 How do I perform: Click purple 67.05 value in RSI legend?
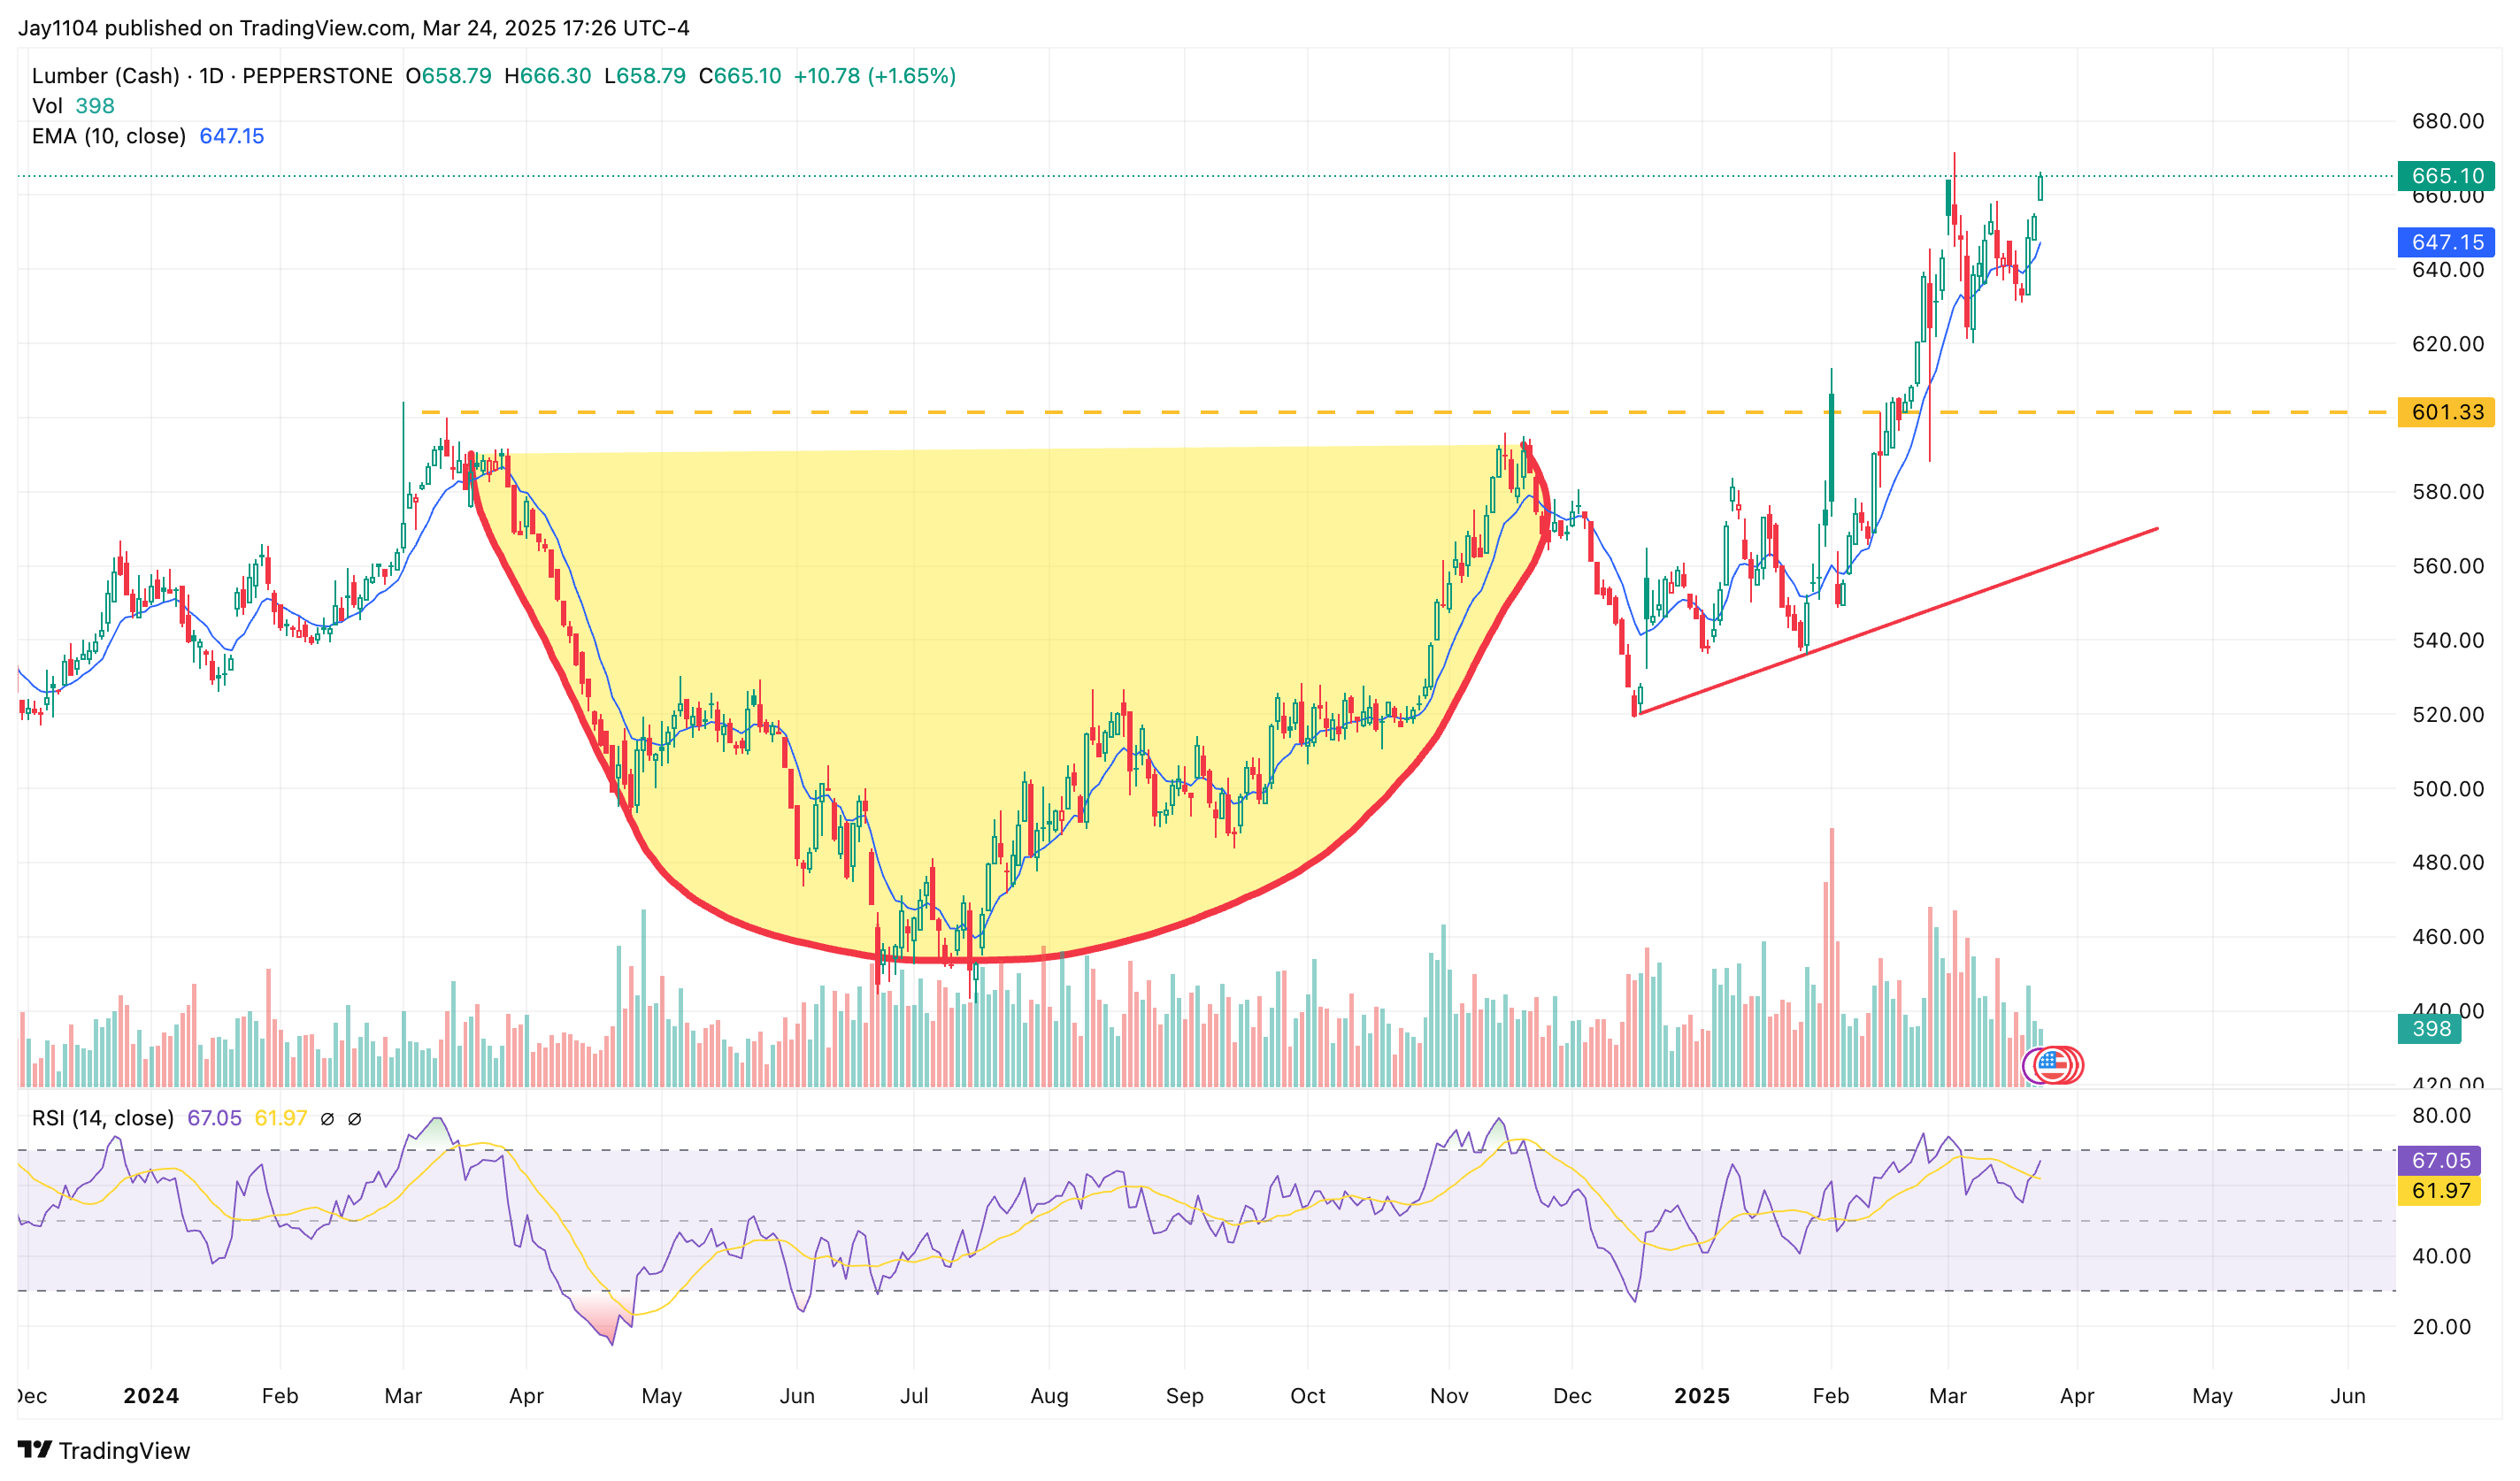(214, 1118)
